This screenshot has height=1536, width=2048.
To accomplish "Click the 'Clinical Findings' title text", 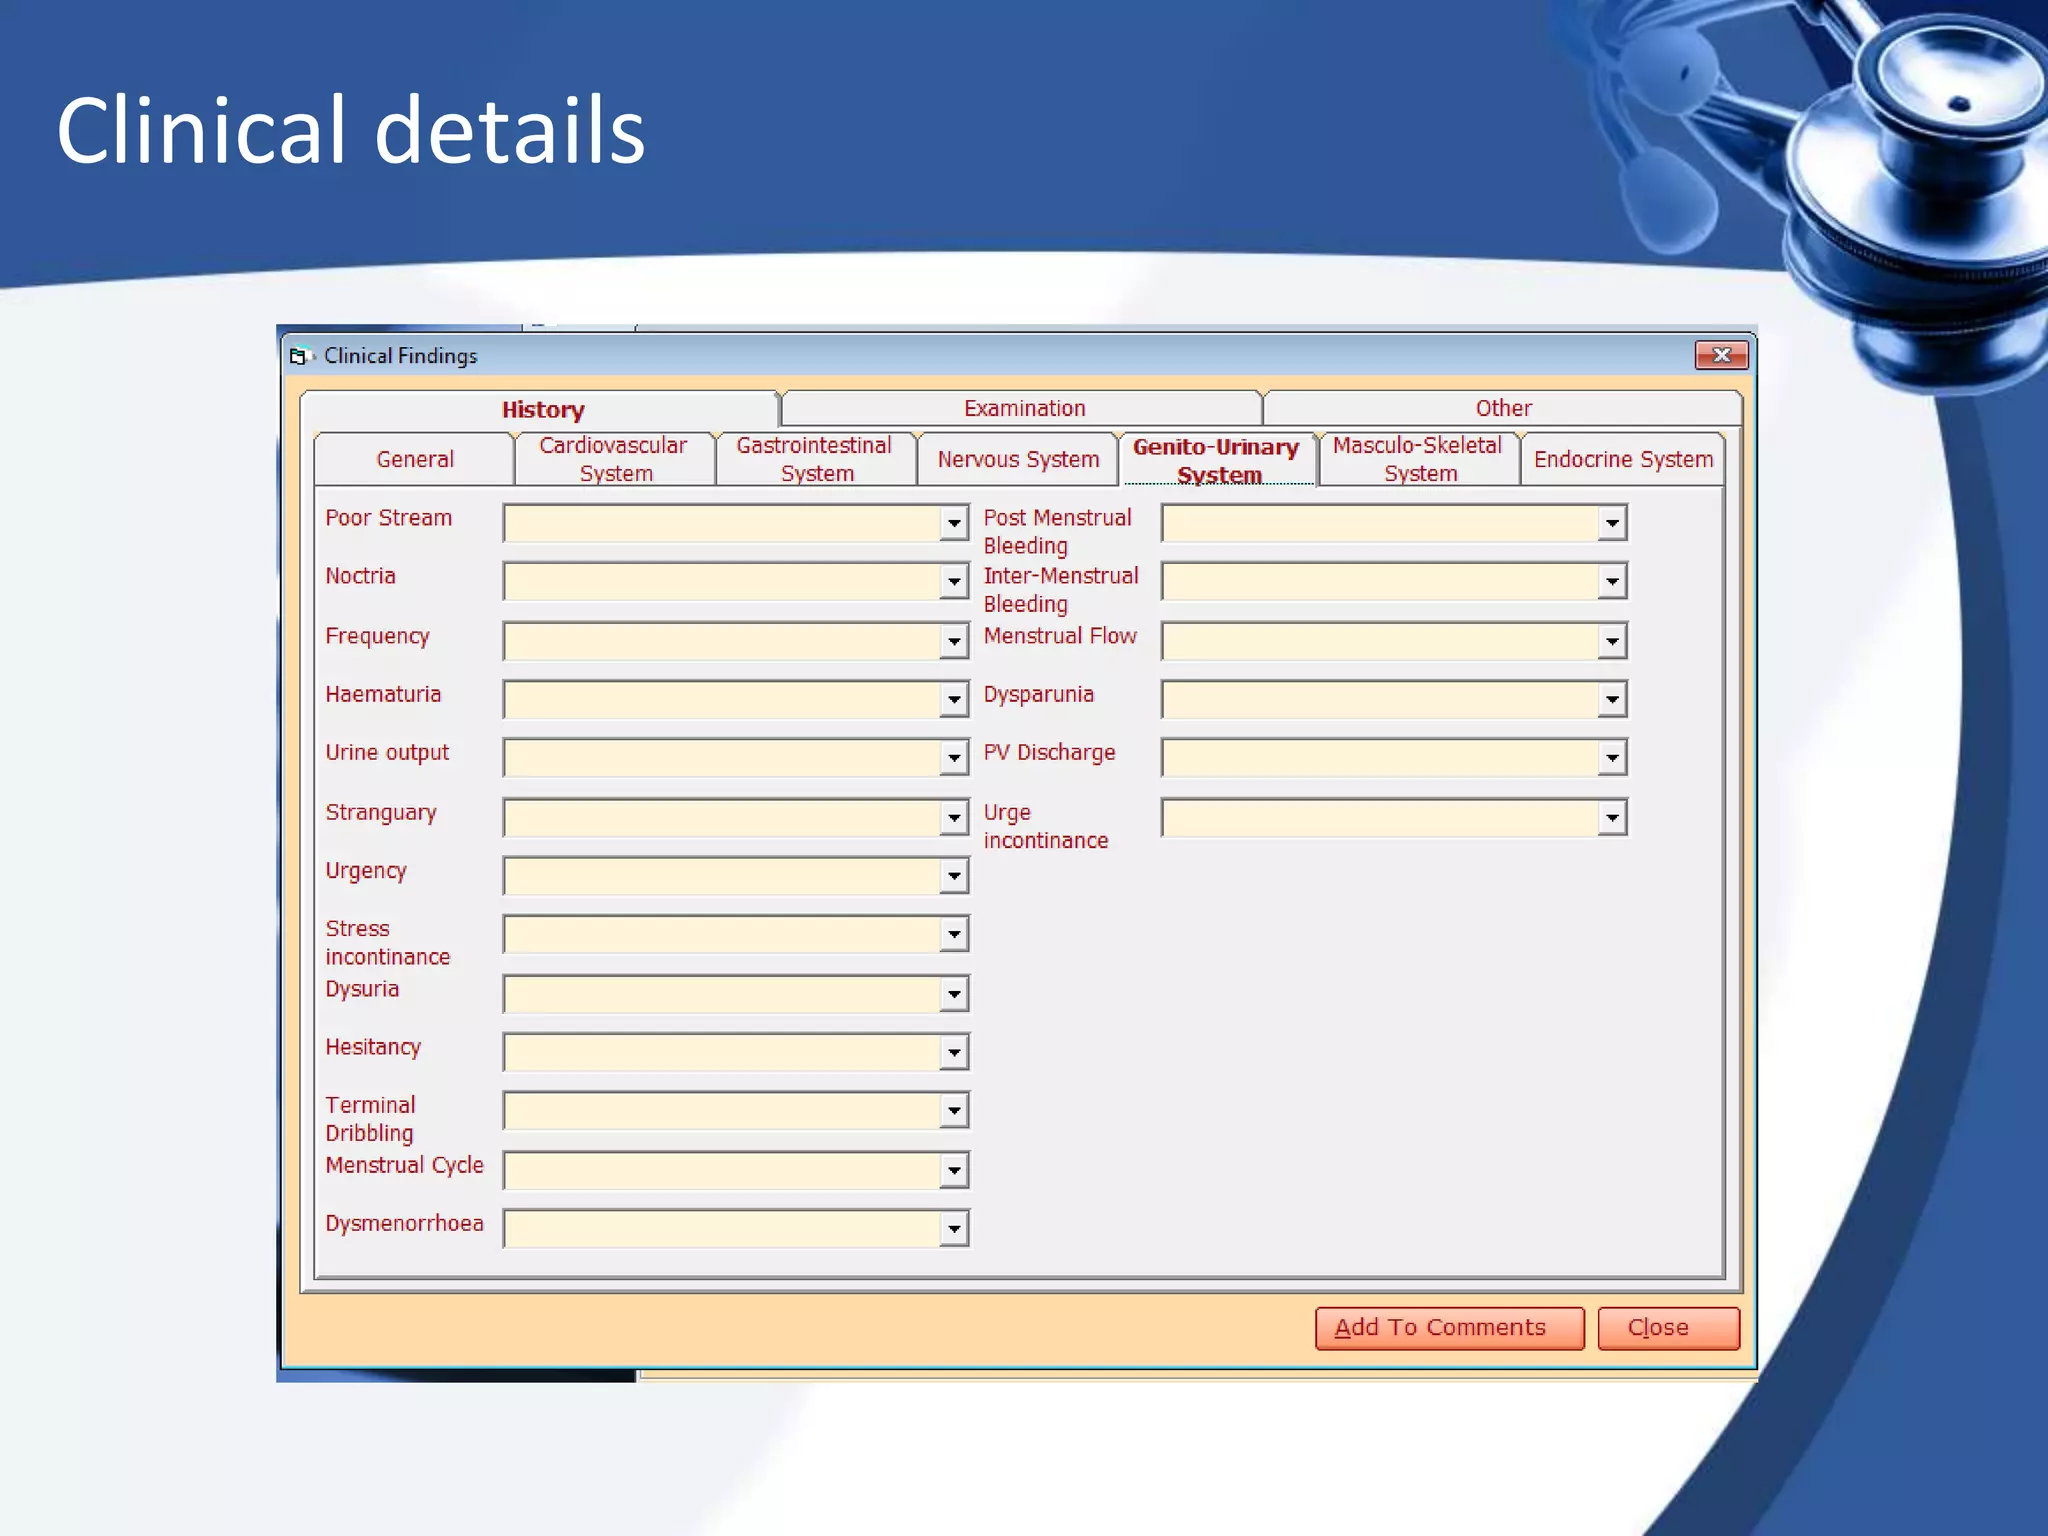I will coord(400,356).
